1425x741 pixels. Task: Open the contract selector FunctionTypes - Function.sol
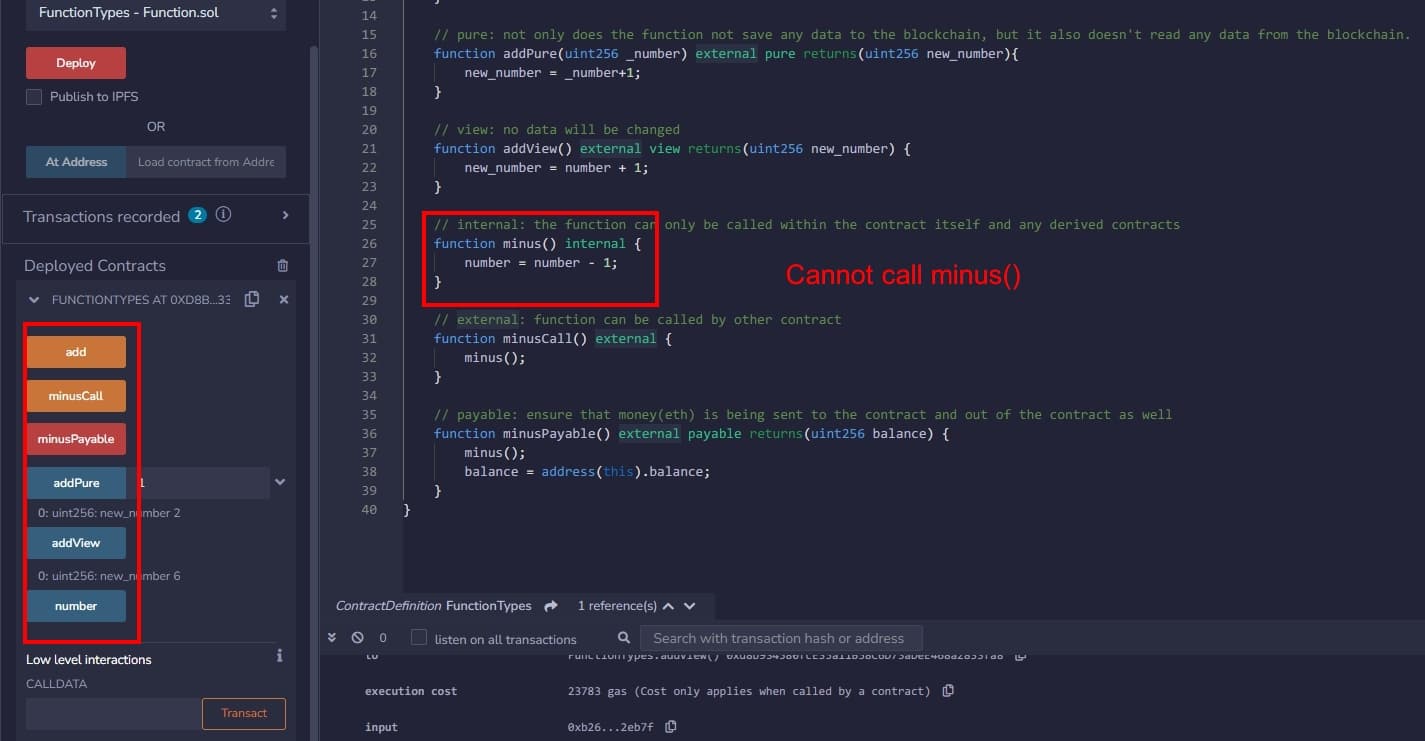[156, 13]
